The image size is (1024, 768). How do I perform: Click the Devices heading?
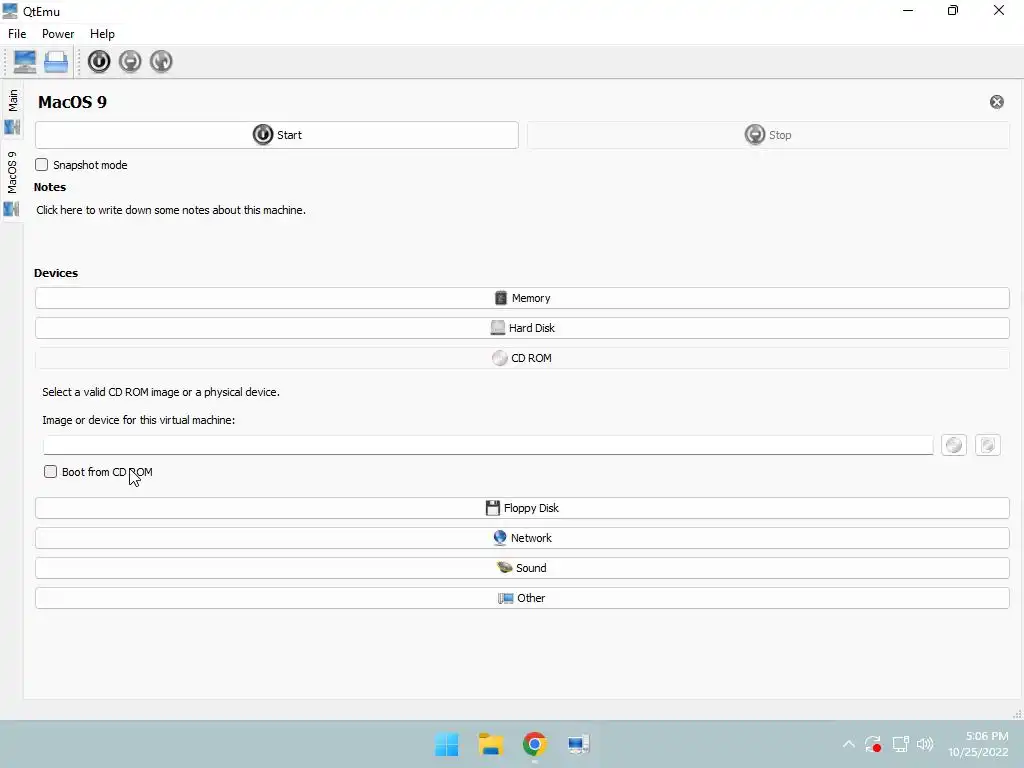56,273
